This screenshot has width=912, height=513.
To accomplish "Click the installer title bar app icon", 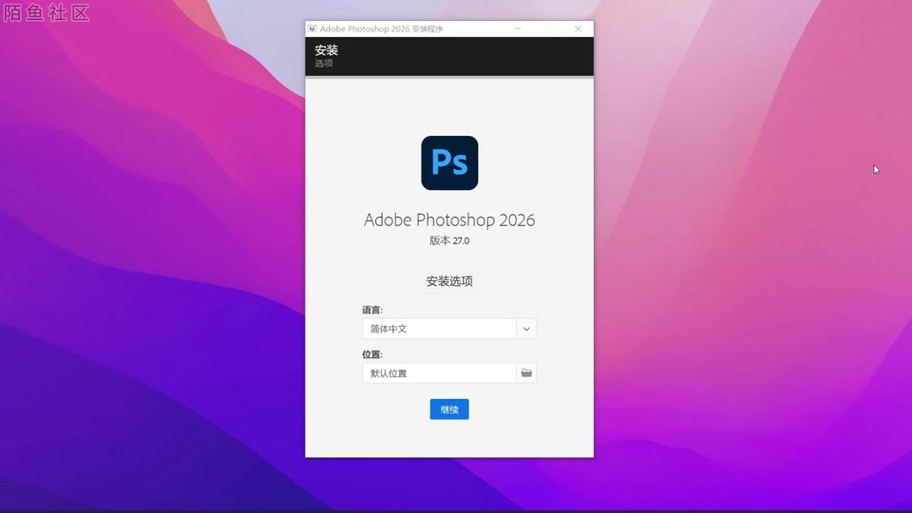I will [x=312, y=28].
